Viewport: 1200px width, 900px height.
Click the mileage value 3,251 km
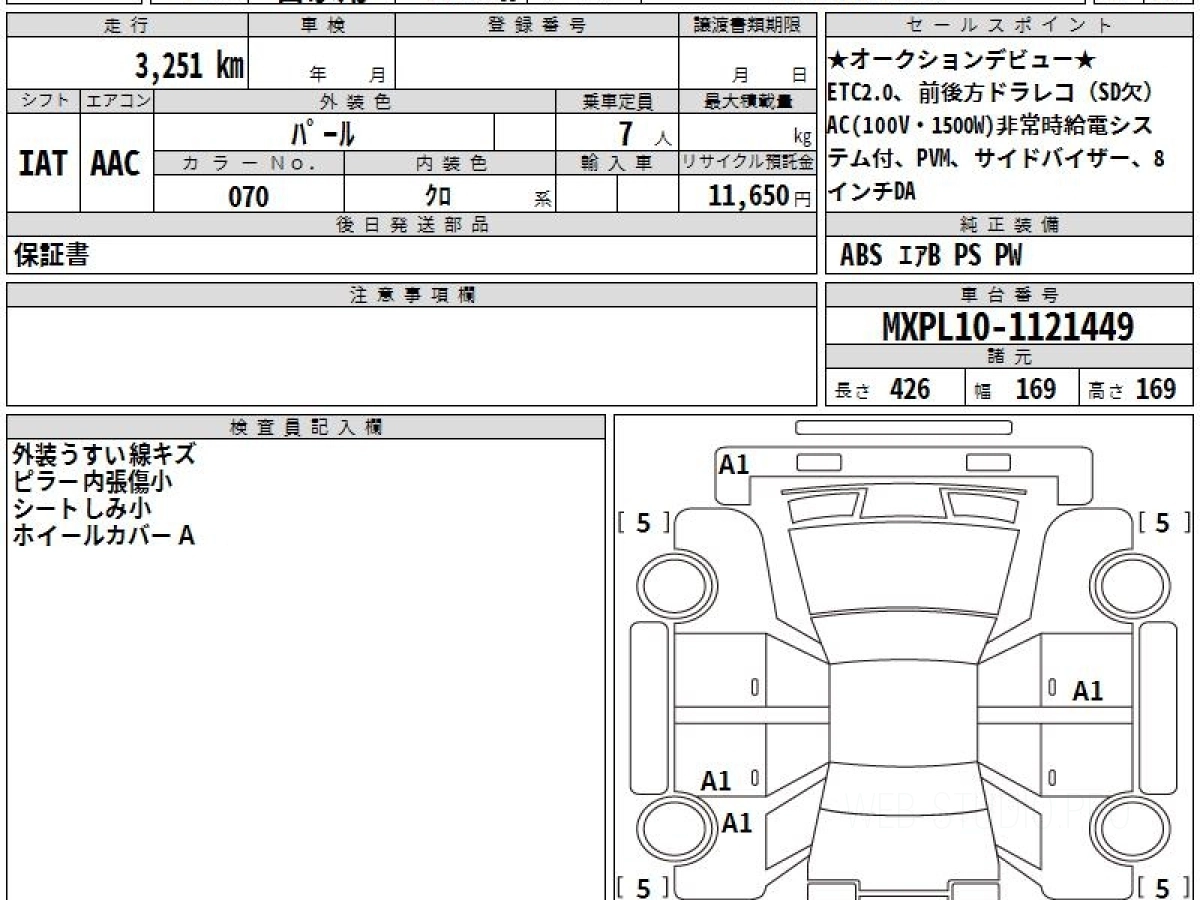tap(189, 66)
